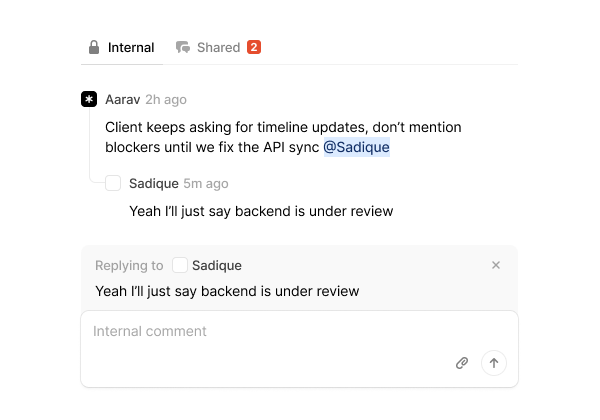Focus the Internal comment input field

click(270, 331)
